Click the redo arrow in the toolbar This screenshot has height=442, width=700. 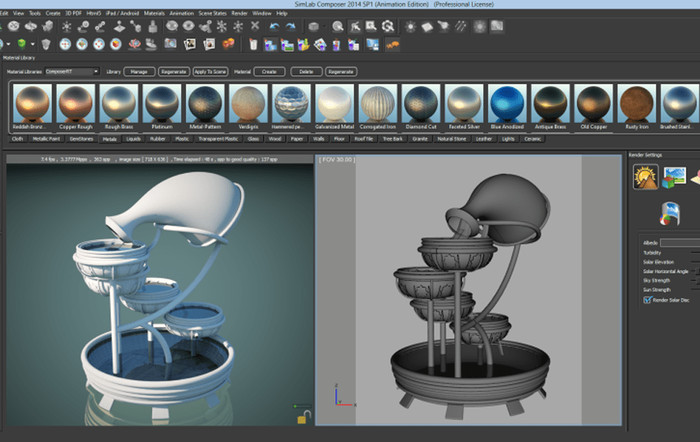pos(291,25)
